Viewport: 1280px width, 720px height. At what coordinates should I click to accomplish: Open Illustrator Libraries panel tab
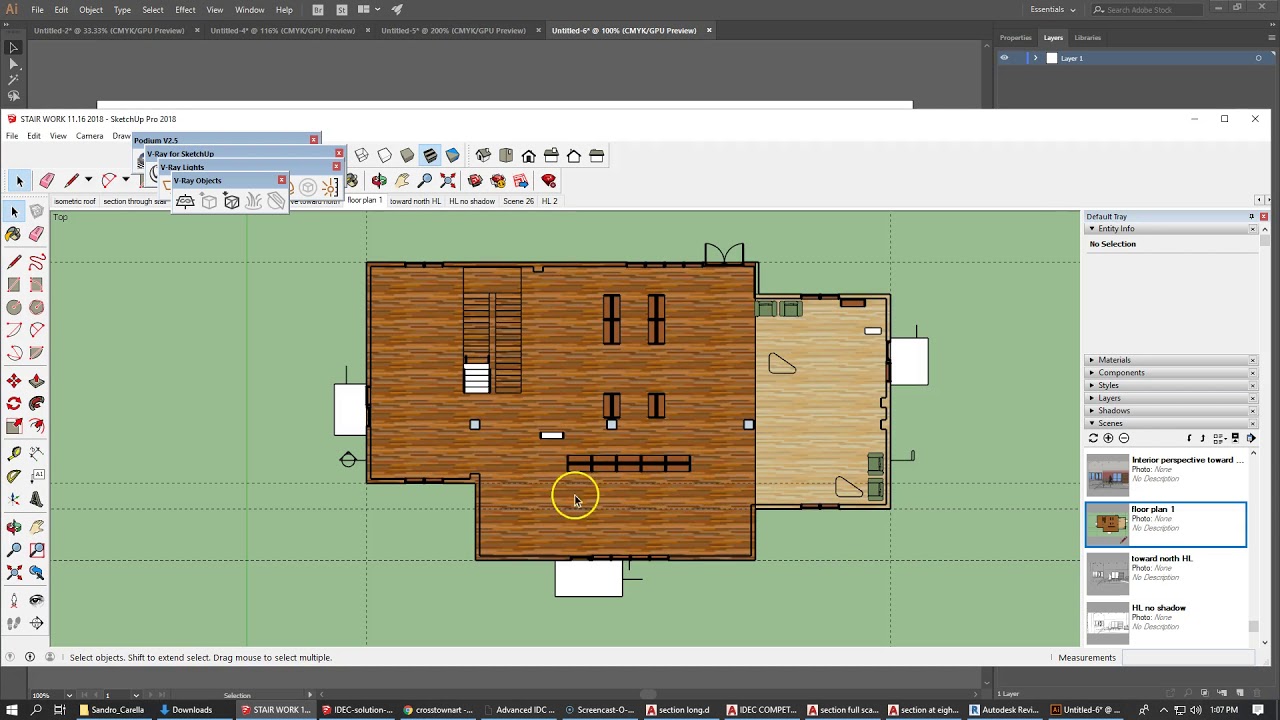pos(1087,38)
